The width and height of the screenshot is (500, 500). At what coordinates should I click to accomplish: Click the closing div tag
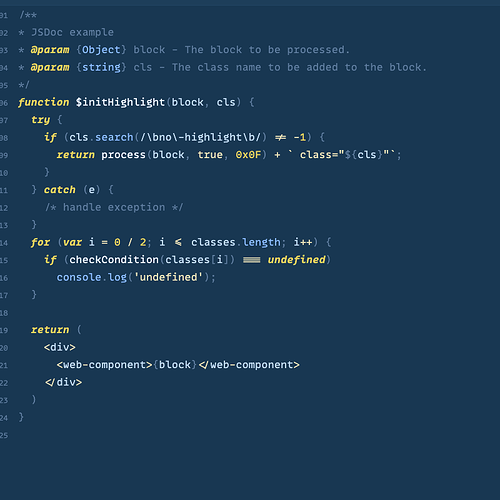coord(63,382)
